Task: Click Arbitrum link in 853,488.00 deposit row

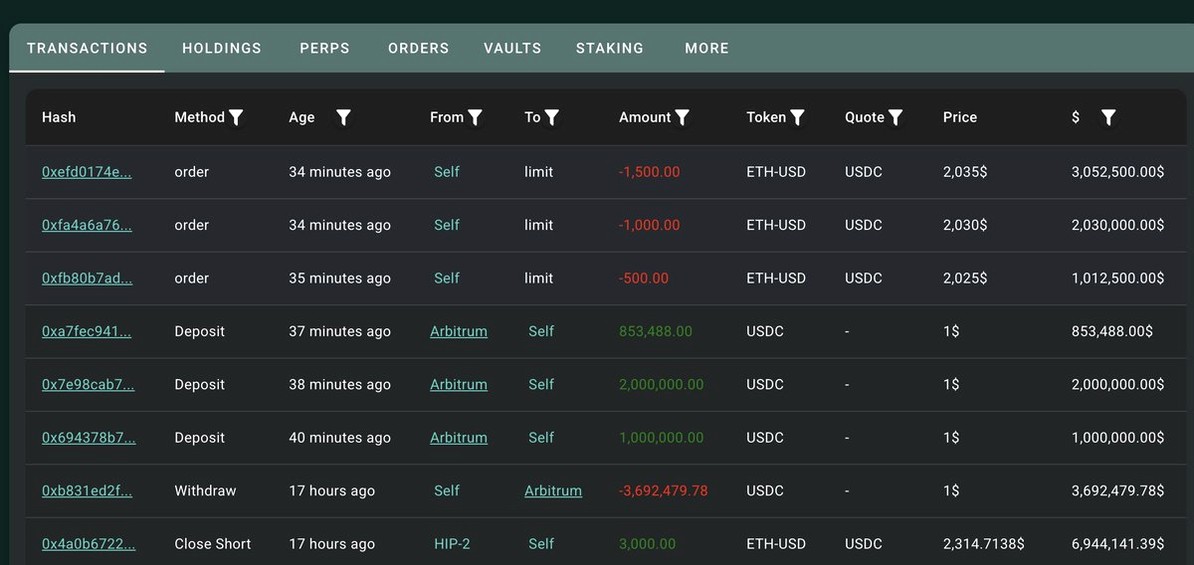Action: [458, 331]
